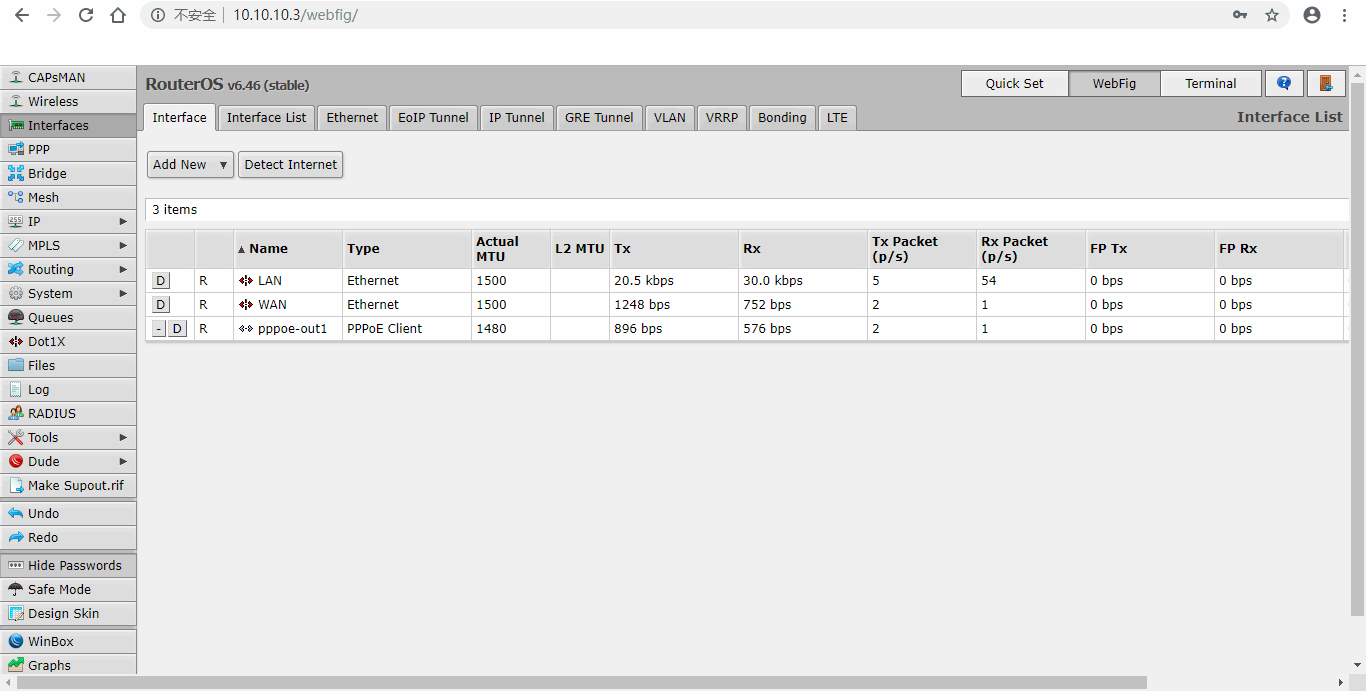
Task: Click the WinBox download item
Action: point(68,641)
